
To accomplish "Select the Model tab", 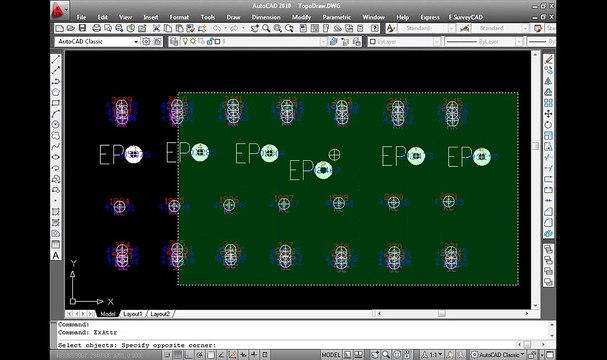I will 108,314.
